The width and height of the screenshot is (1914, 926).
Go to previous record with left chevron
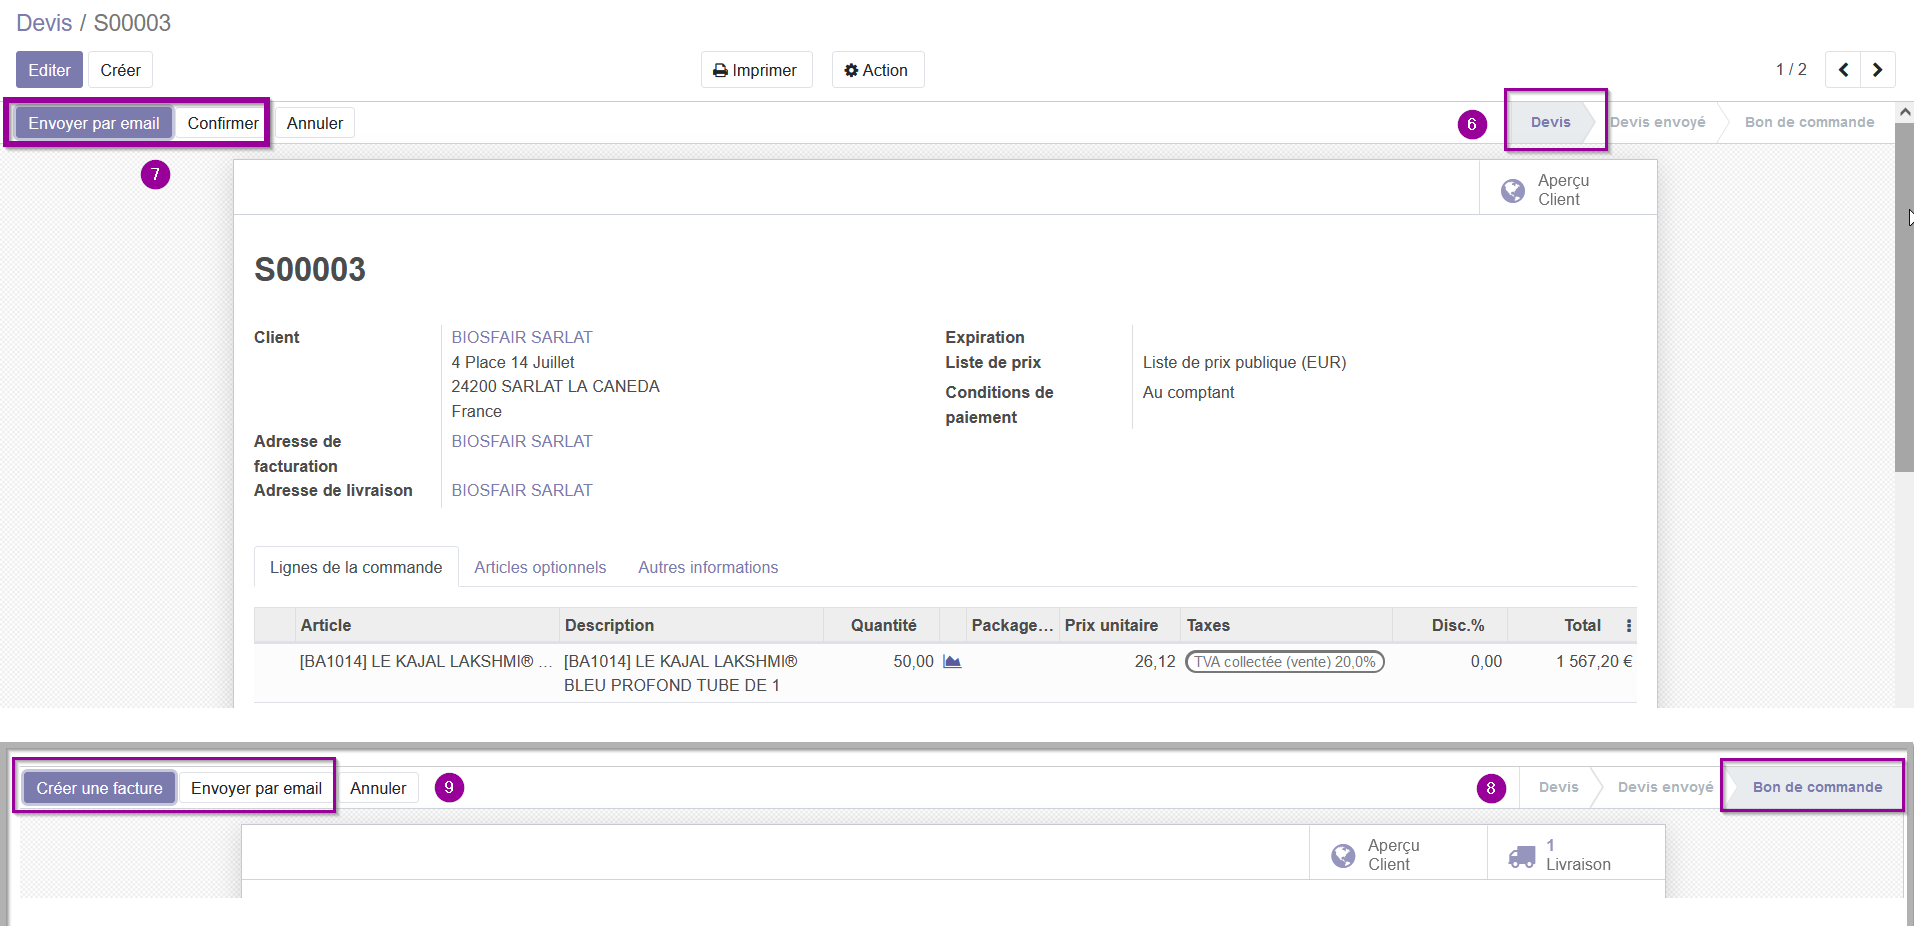click(x=1843, y=70)
